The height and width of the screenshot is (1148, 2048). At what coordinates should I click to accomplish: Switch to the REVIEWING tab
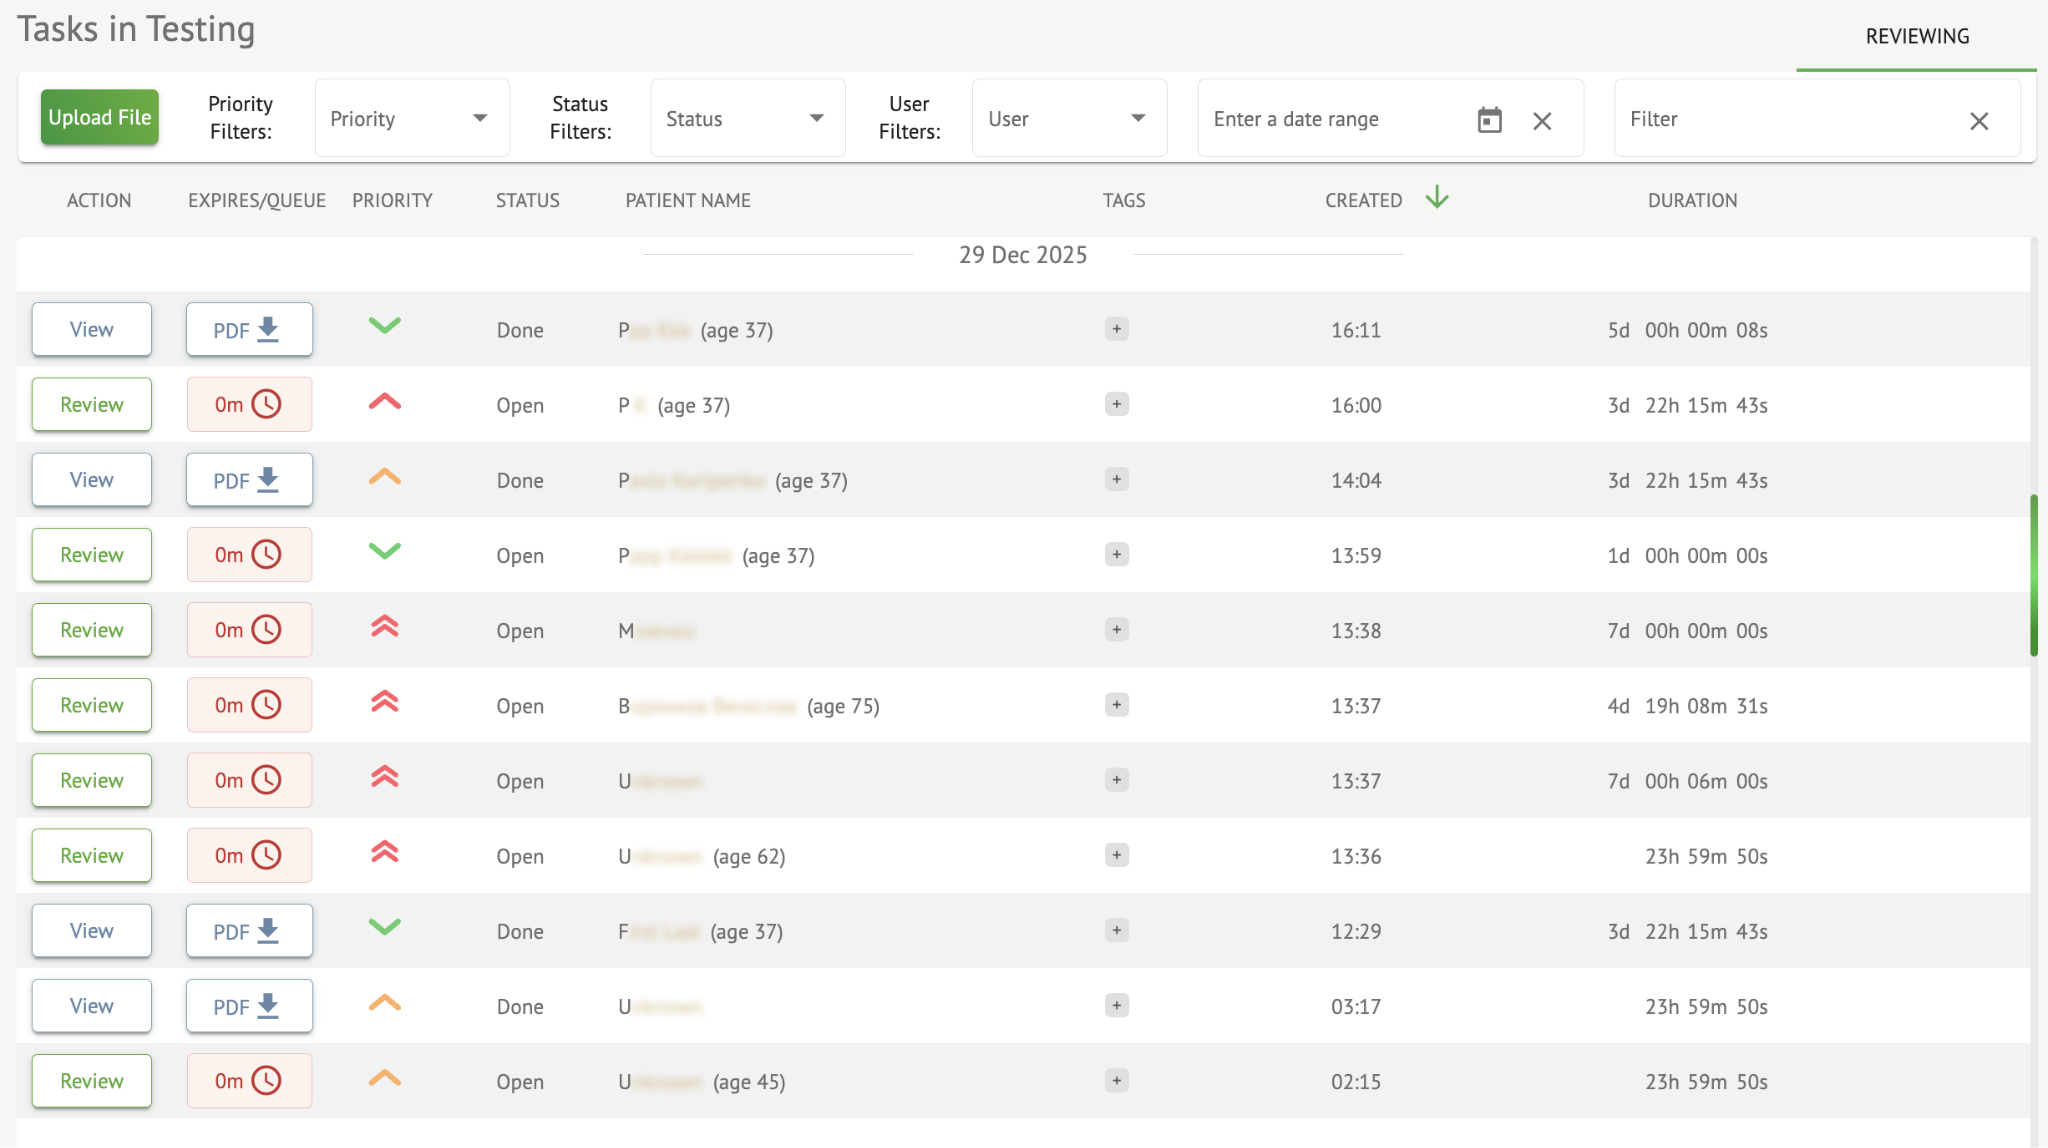(x=1916, y=37)
